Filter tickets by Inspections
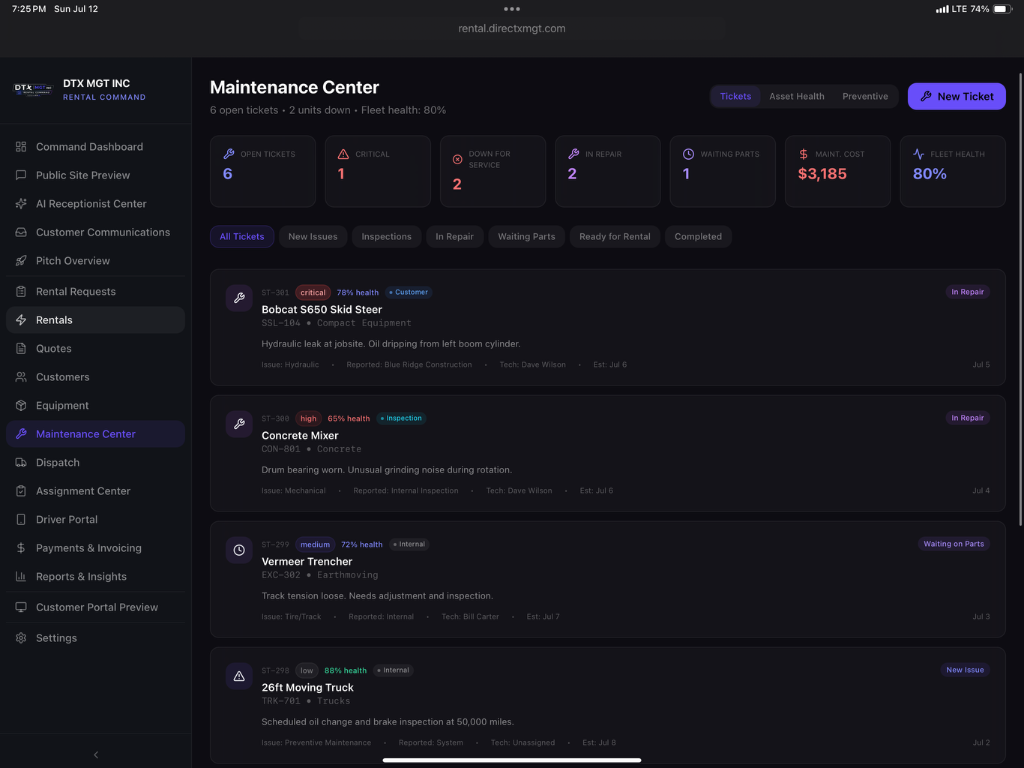Screen dimensions: 1024x768 387,236
